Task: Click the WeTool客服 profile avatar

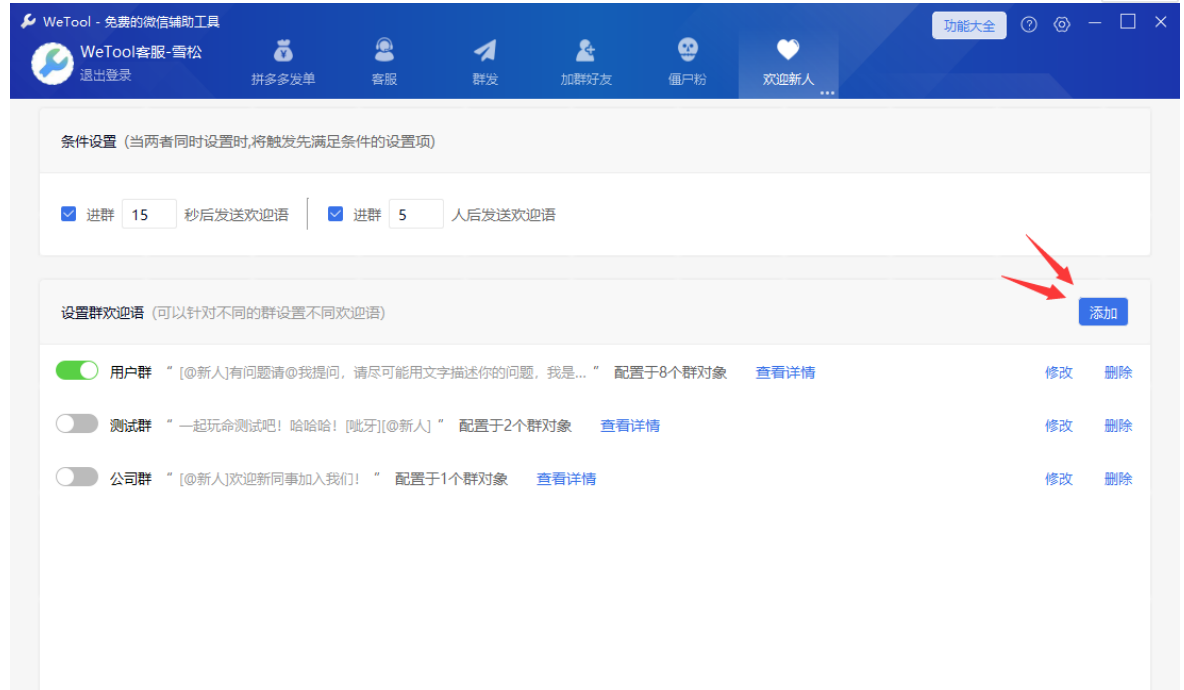Action: coord(52,64)
